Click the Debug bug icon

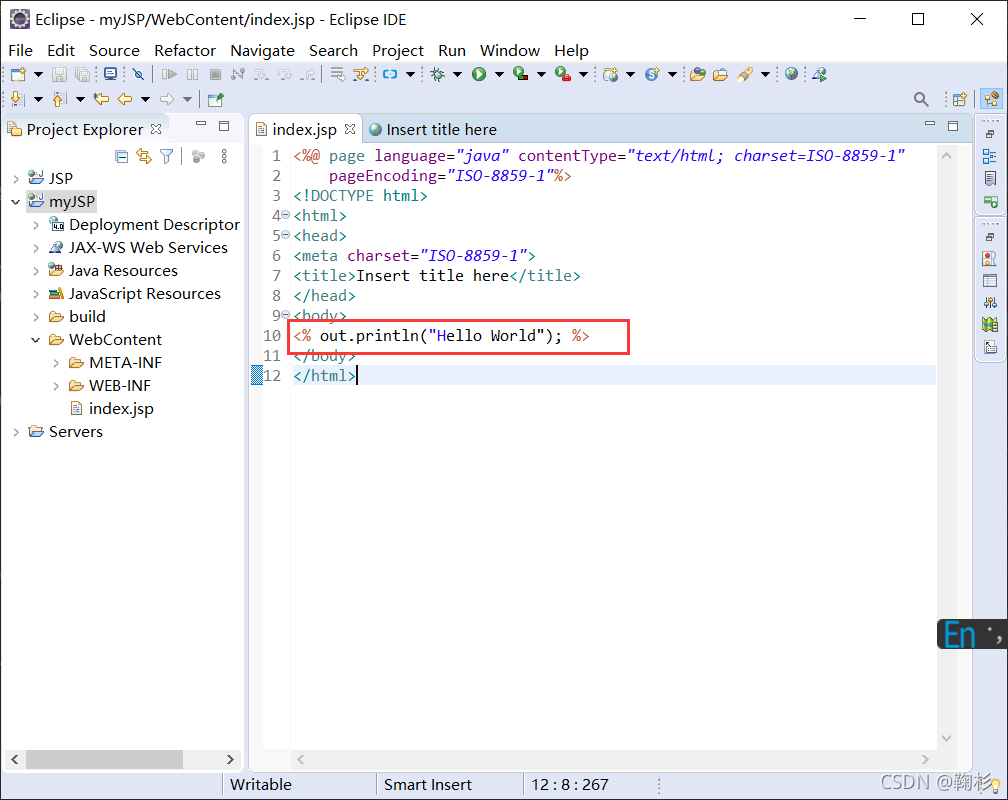coord(438,75)
